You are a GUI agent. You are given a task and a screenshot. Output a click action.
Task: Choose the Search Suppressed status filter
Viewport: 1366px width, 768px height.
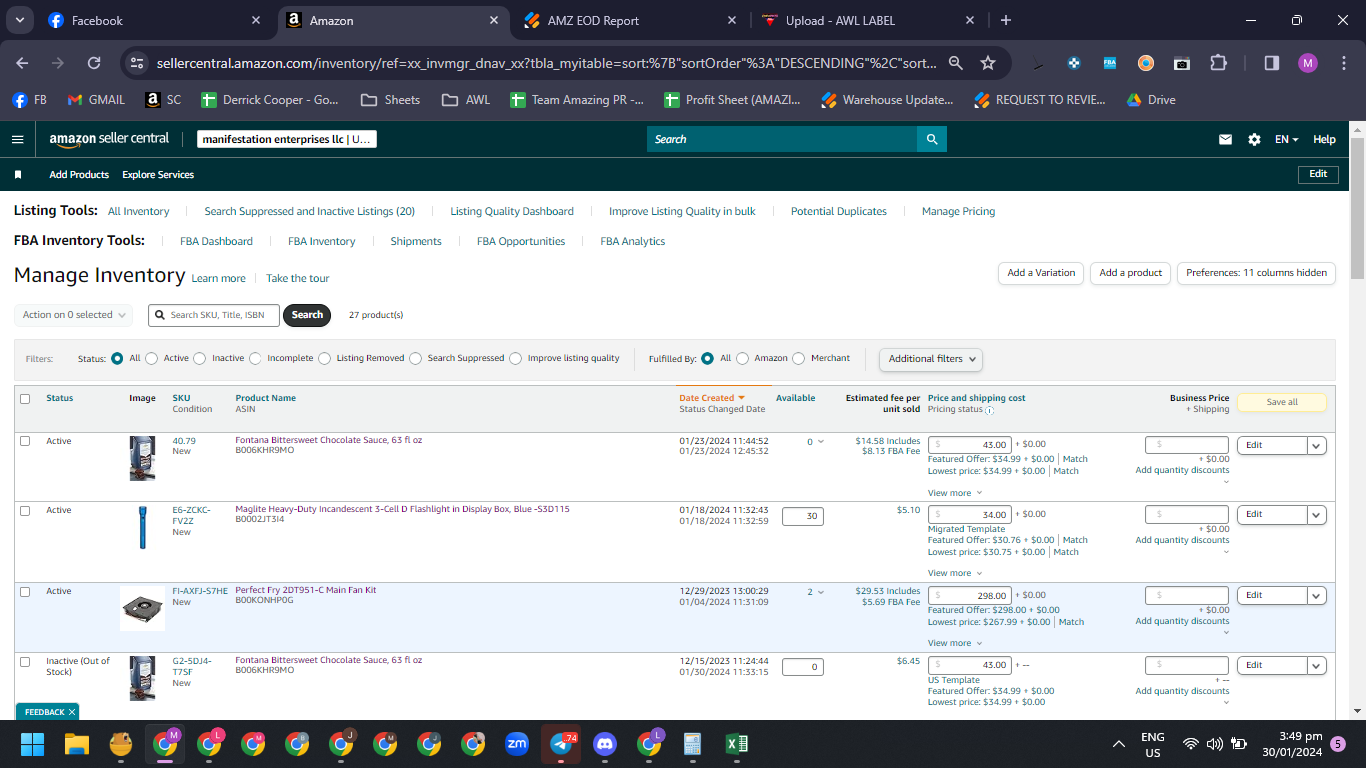pyautogui.click(x=416, y=358)
